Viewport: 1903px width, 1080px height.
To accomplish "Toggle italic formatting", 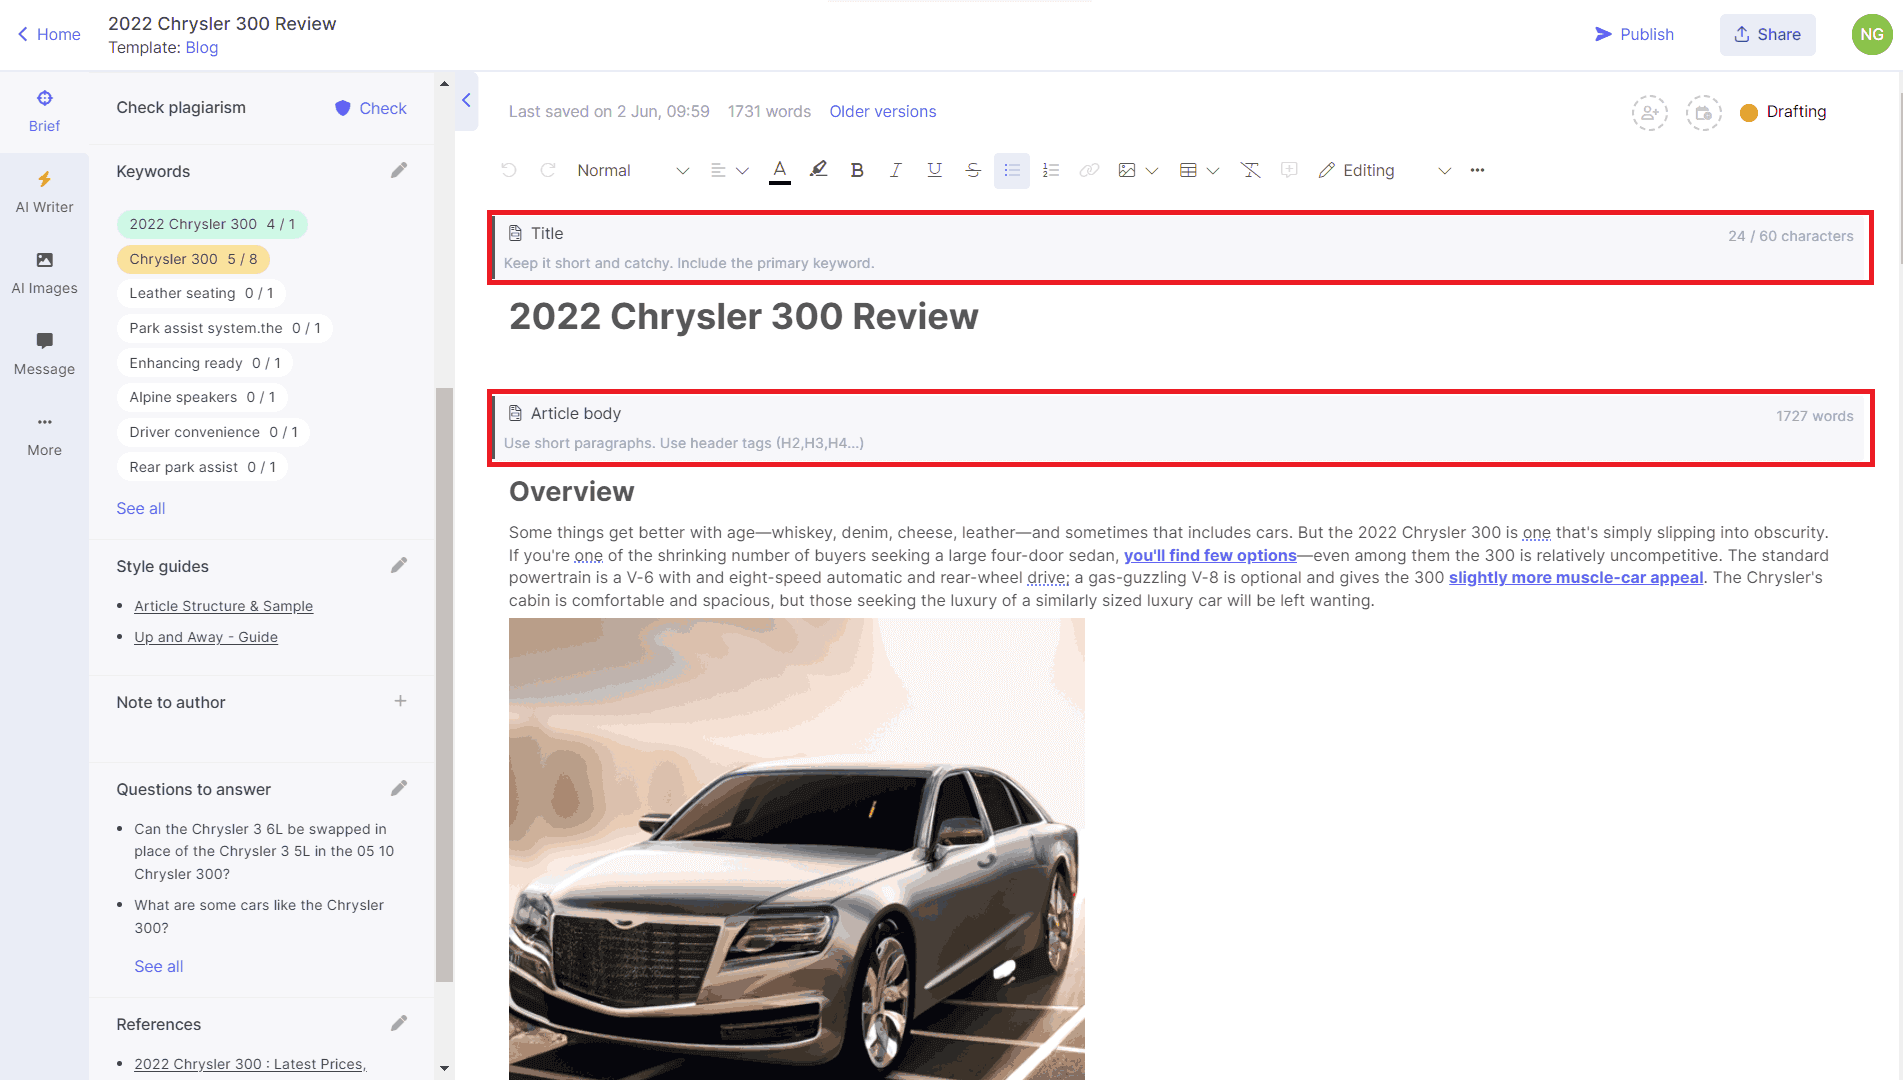I will (x=896, y=170).
